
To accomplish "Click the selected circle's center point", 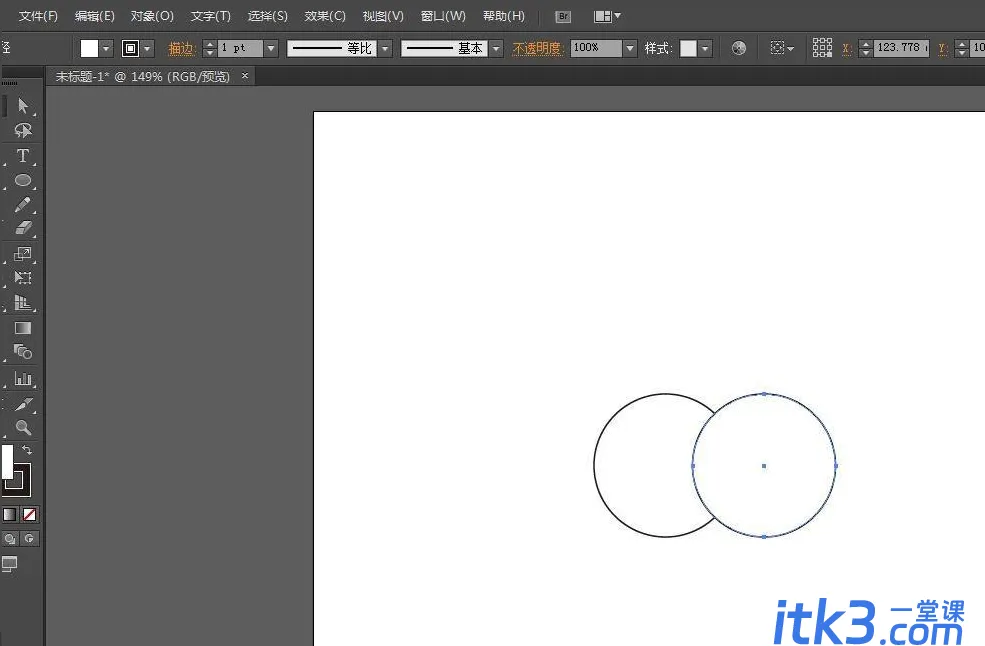I will [x=764, y=466].
